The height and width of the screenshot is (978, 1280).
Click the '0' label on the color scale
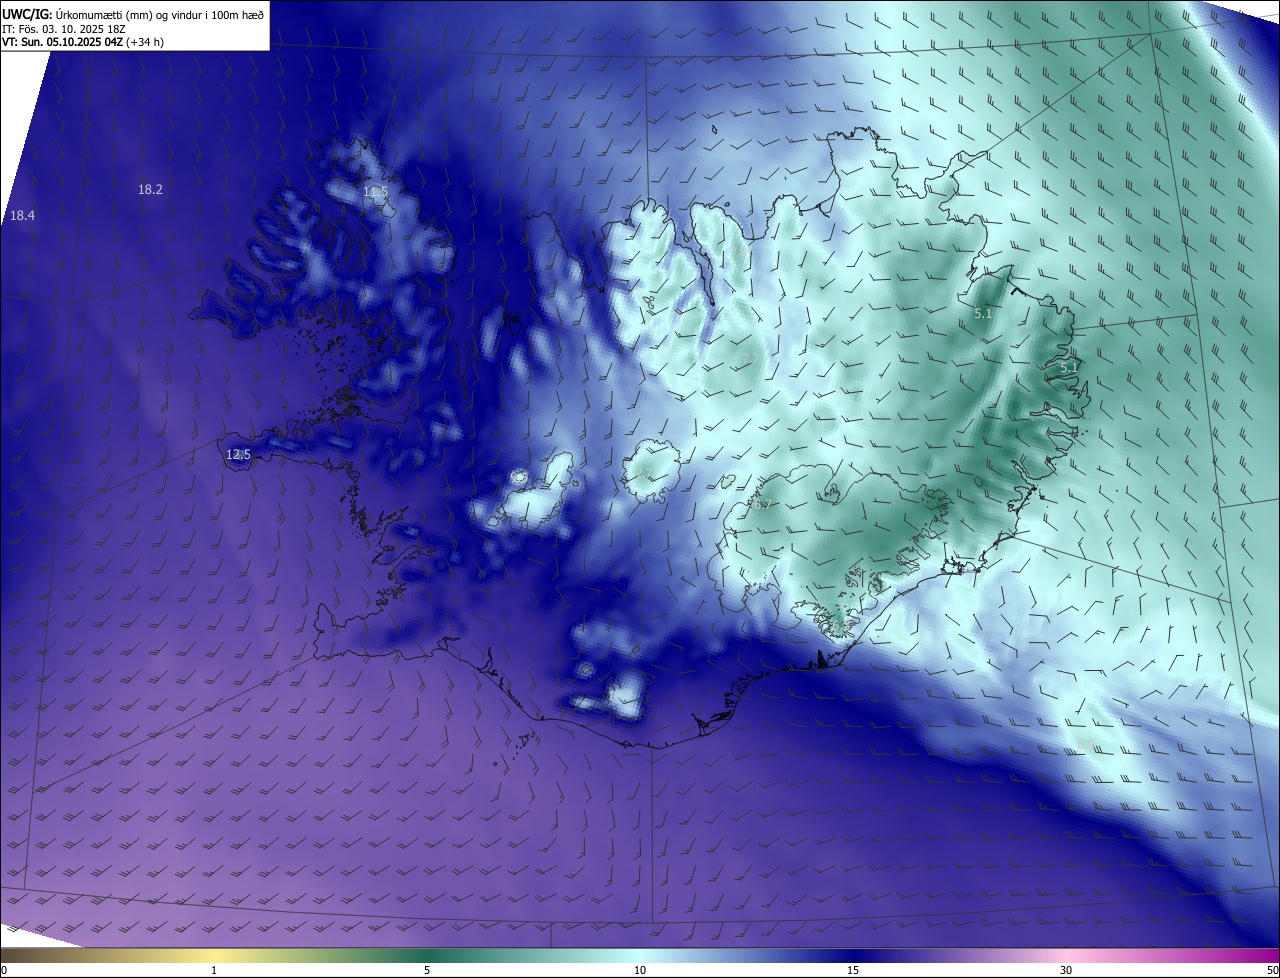[x=4, y=970]
